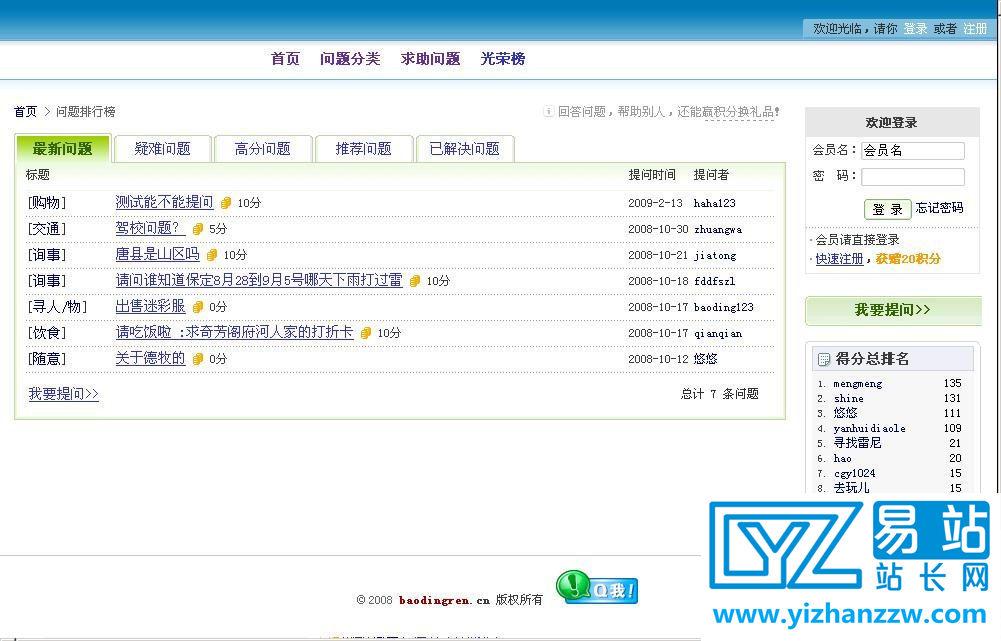The height and width of the screenshot is (641, 1001).
Task: Click the 快速注册 link
Action: pyautogui.click(x=839, y=259)
